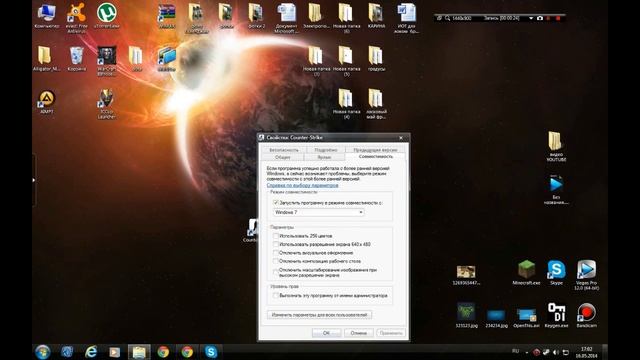
Task: Open the 121123.jpg image thumbnail
Action: (x=466, y=315)
